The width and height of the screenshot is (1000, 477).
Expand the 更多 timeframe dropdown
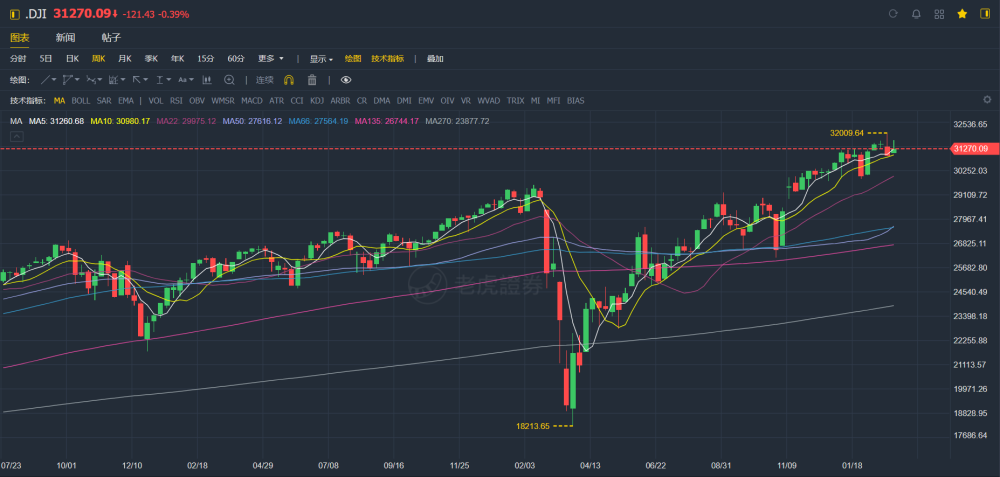271,59
